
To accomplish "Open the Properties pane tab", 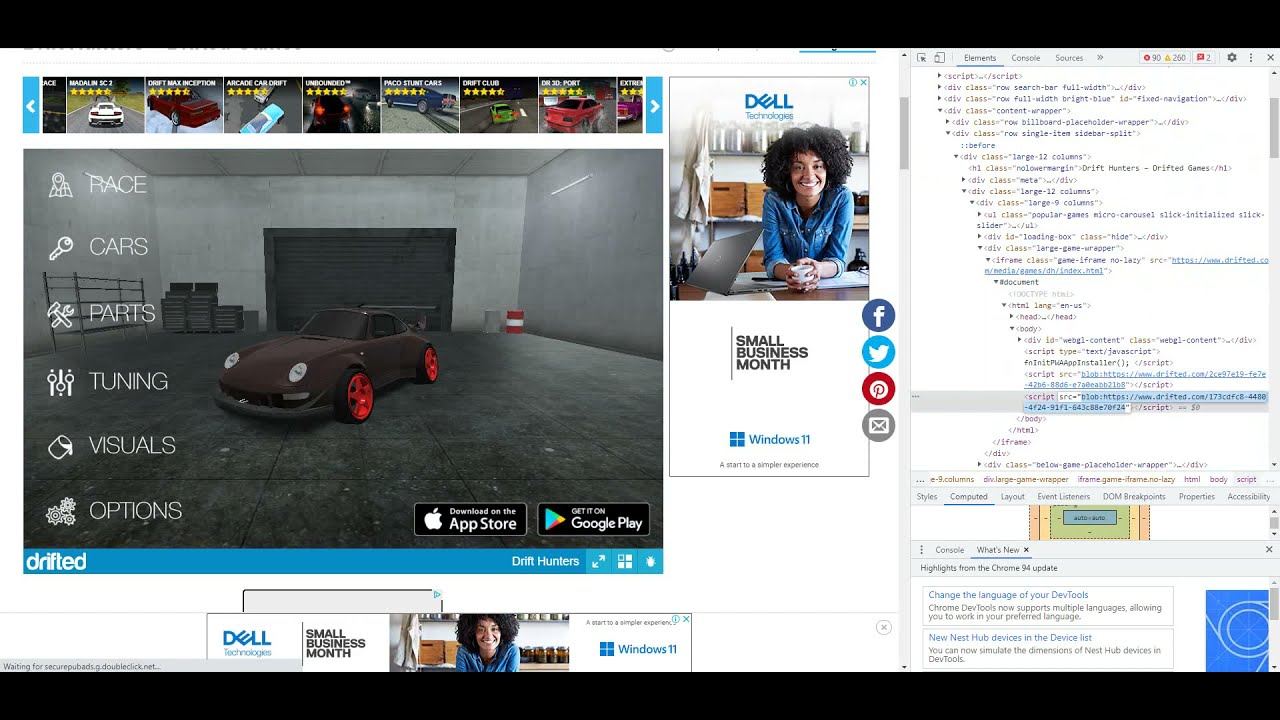I will point(1196,496).
